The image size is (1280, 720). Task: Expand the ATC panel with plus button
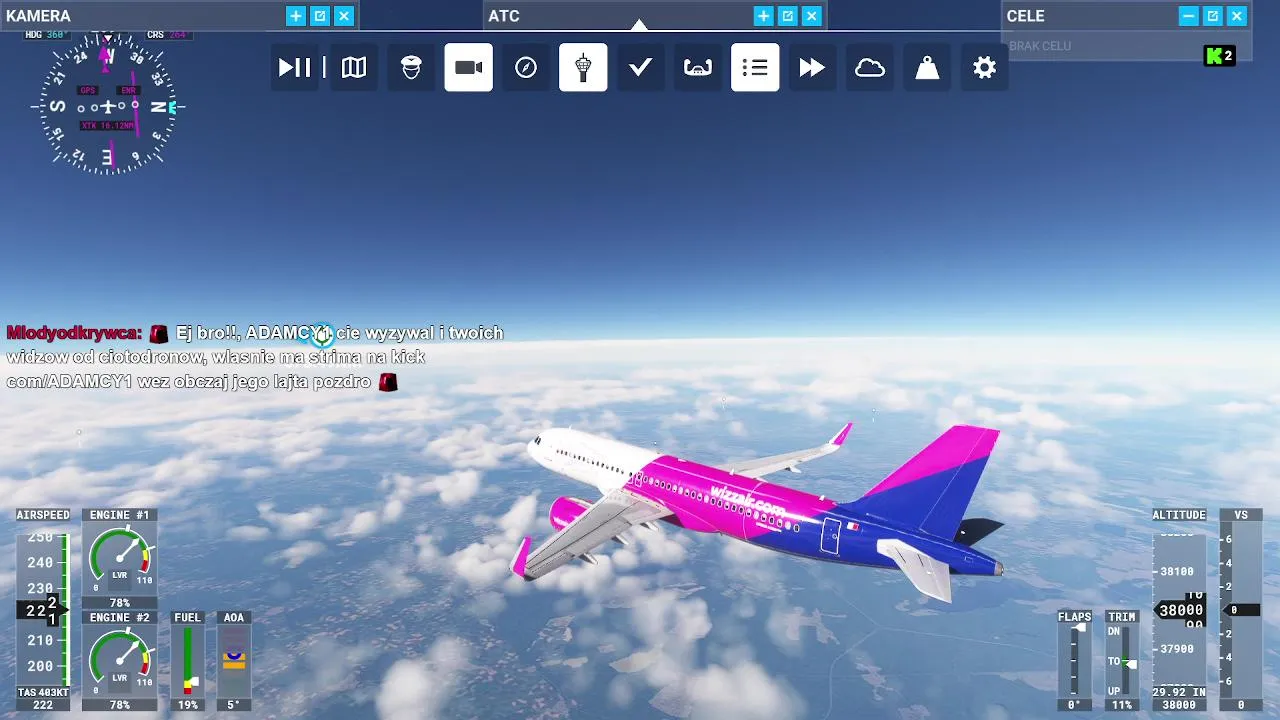(x=763, y=16)
